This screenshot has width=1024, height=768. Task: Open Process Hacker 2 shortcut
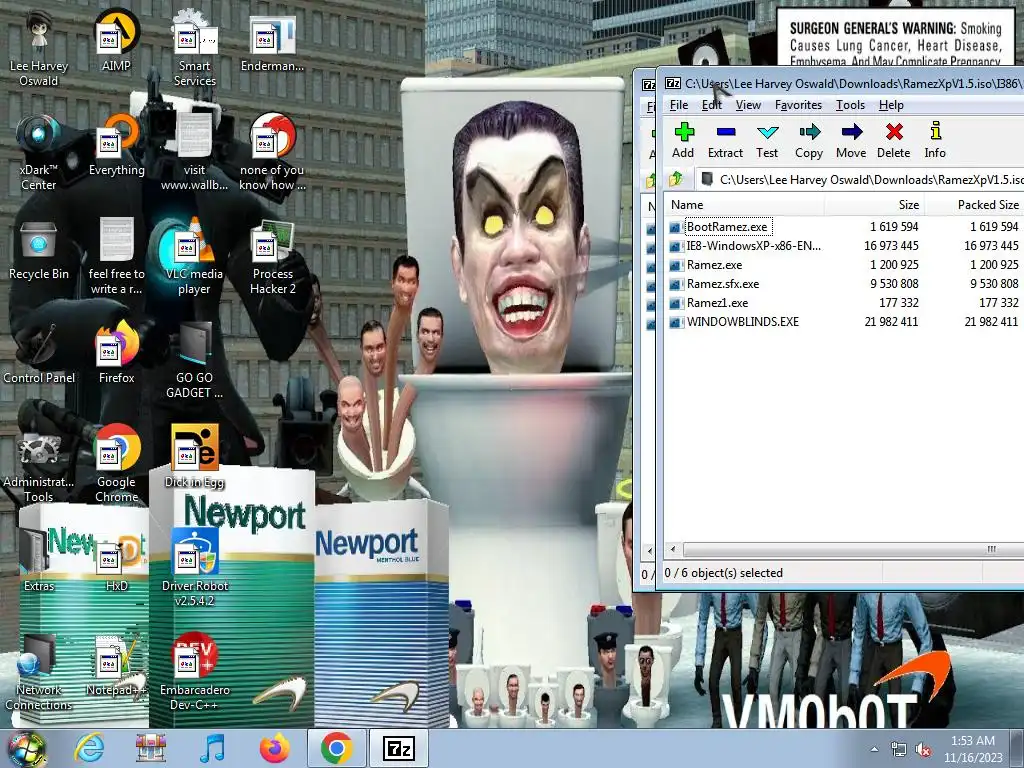pyautogui.click(x=272, y=257)
